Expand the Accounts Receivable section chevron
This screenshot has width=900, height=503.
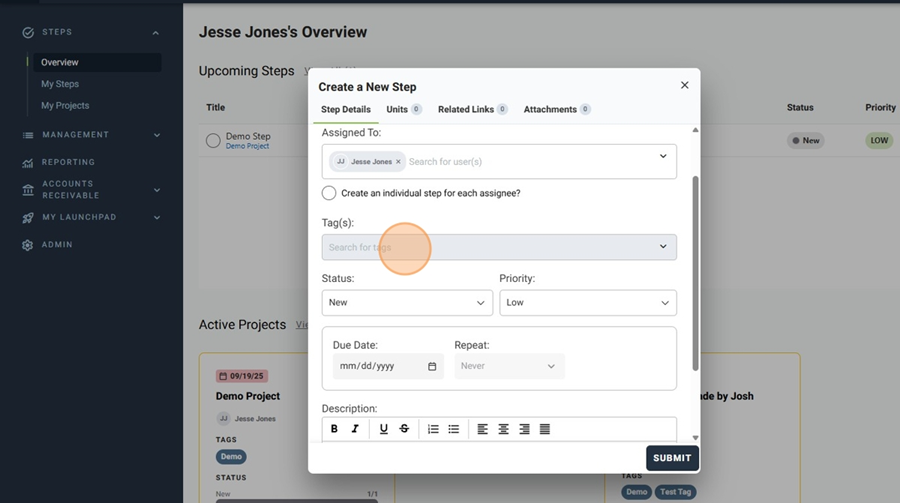click(x=157, y=190)
